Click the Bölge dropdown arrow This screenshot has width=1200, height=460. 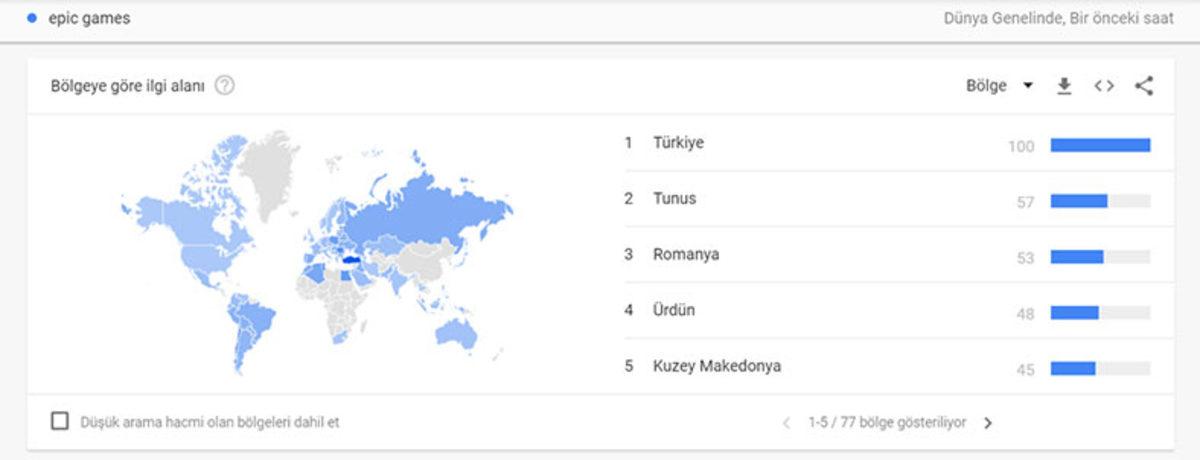tap(1028, 86)
